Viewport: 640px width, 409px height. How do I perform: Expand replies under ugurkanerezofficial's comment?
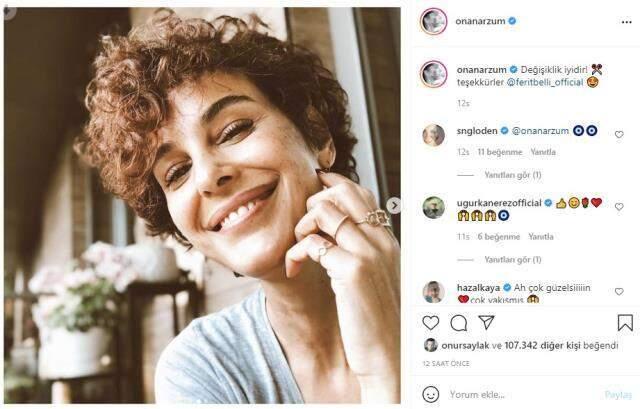coord(513,259)
